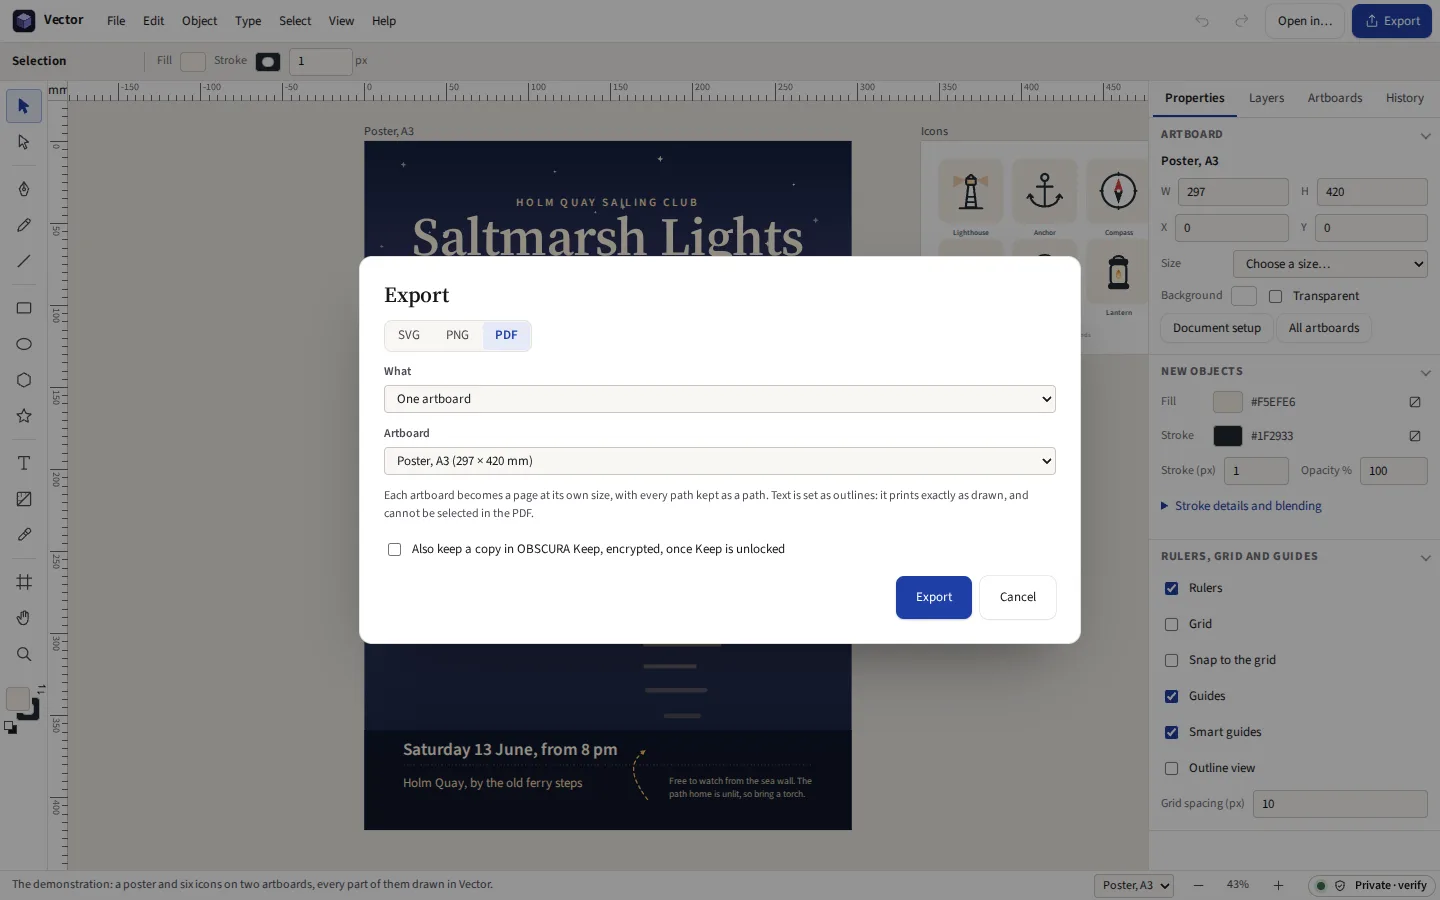Select the Zoom magnifier tool
The width and height of the screenshot is (1440, 900).
[x=24, y=654]
